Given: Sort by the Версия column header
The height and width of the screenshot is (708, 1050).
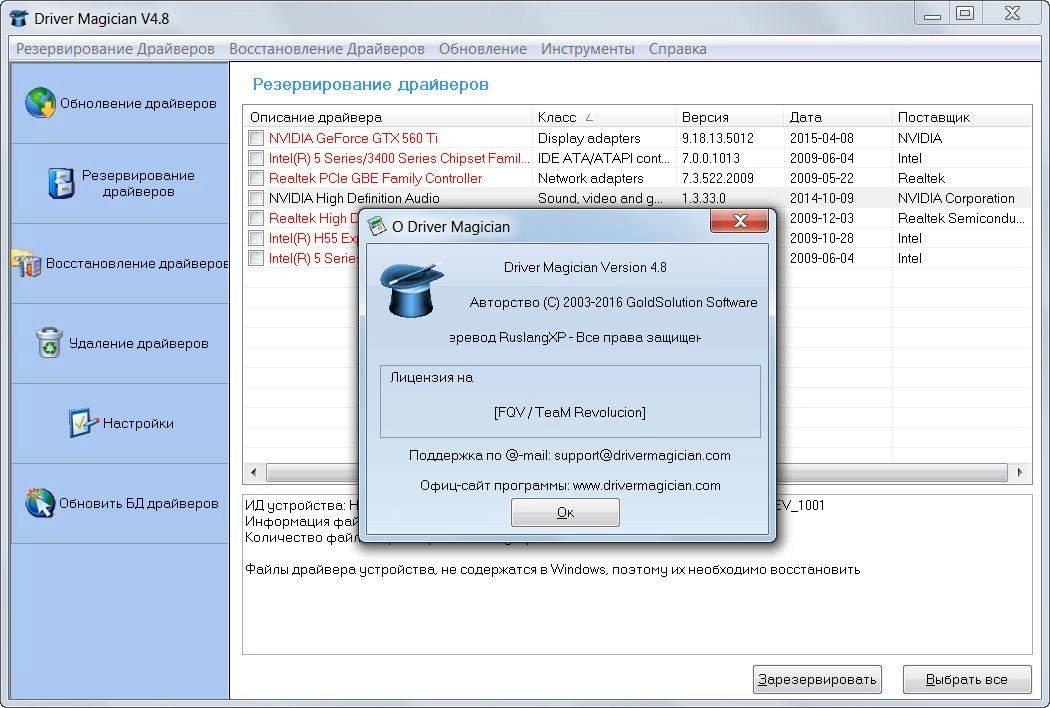Looking at the screenshot, I should pyautogui.click(x=730, y=117).
